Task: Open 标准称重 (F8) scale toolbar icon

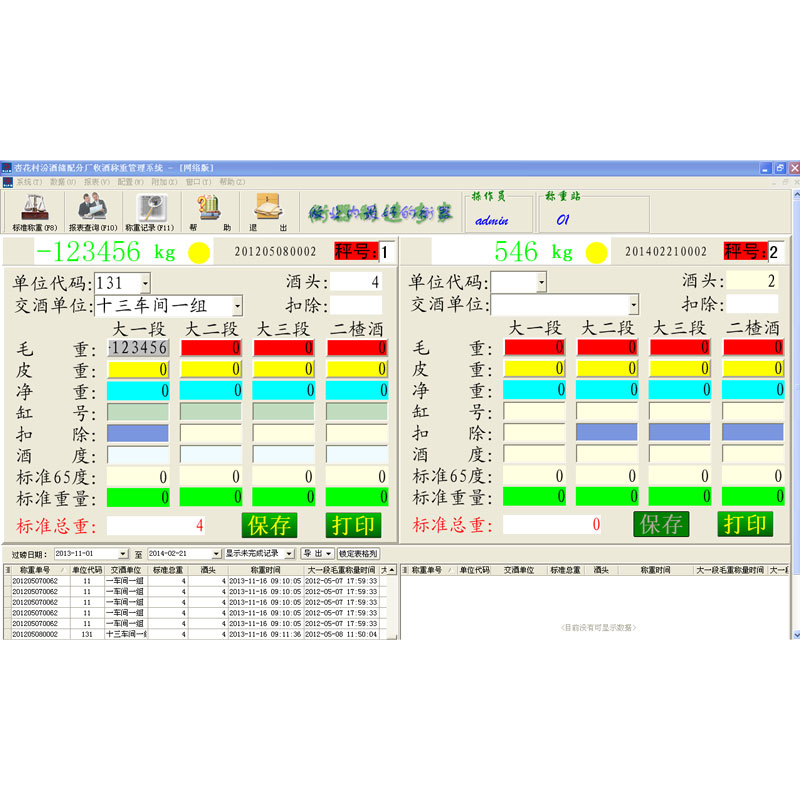Action: tap(34, 212)
